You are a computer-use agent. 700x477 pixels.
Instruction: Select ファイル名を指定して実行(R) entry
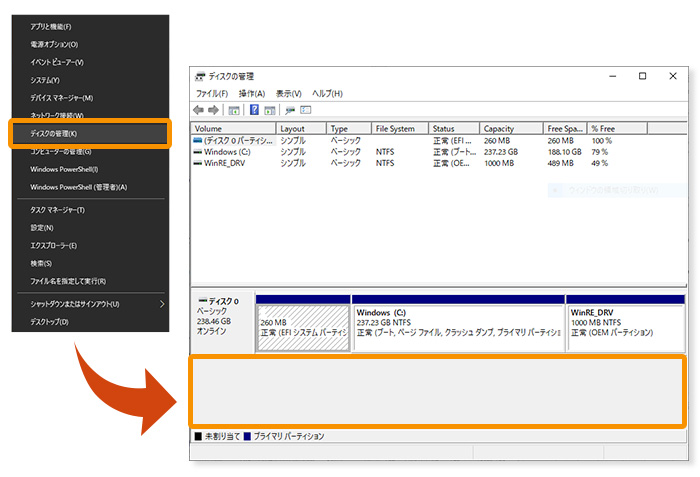coord(68,281)
